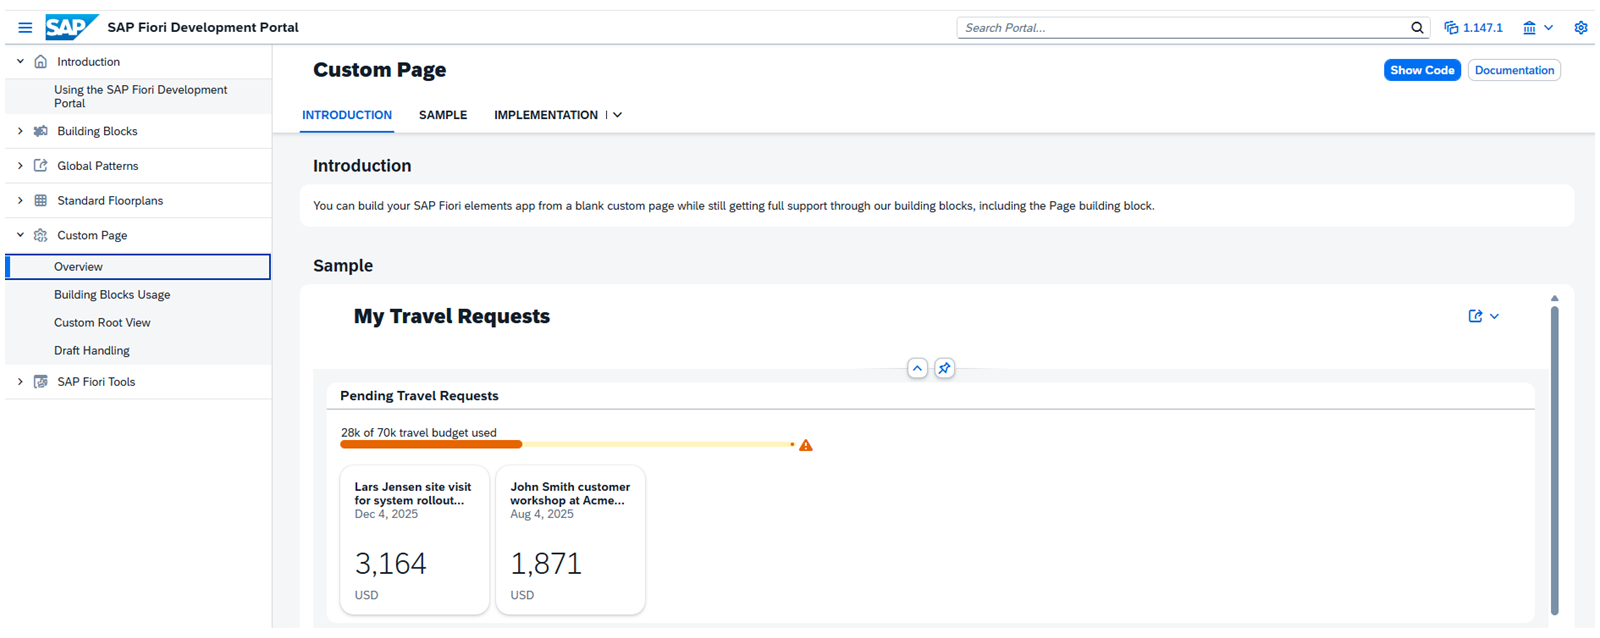This screenshot has width=1600, height=638.
Task: Click the share icon in My Travel Requests
Action: point(1475,316)
